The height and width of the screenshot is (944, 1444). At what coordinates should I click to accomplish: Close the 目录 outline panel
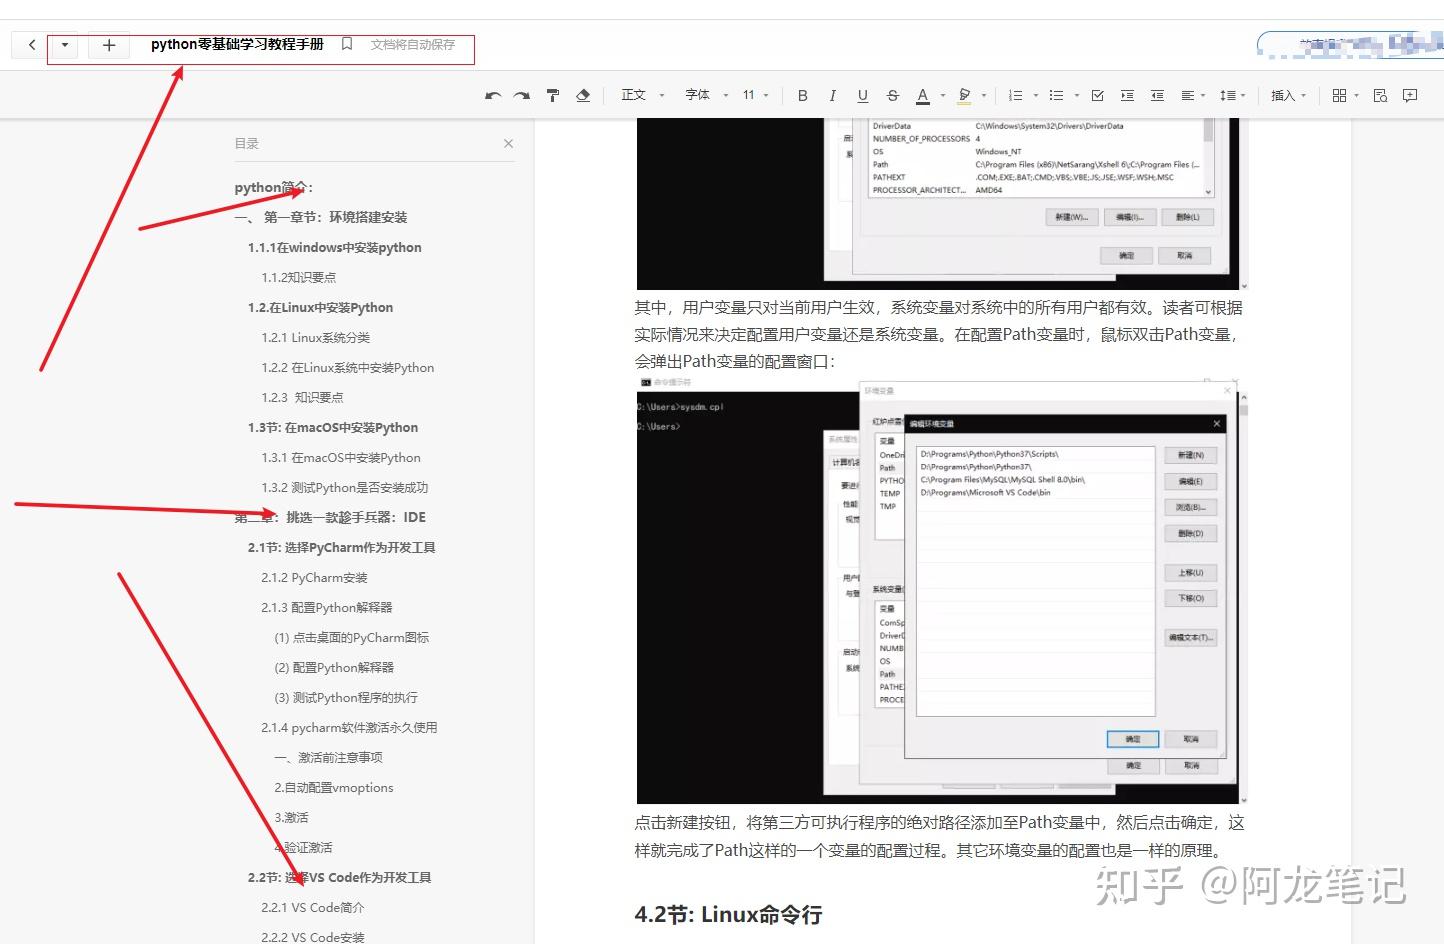pos(508,144)
